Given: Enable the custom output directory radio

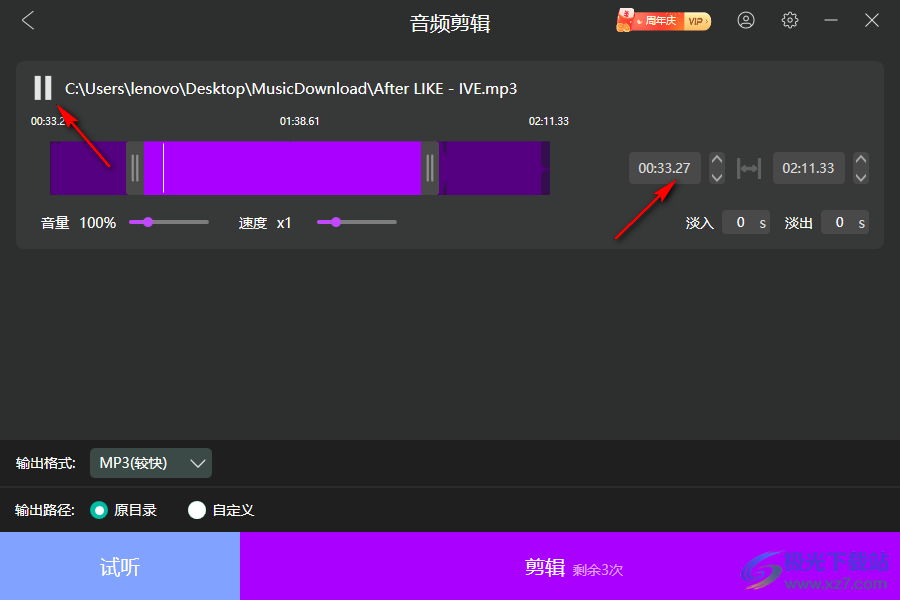Looking at the screenshot, I should click(x=196, y=510).
